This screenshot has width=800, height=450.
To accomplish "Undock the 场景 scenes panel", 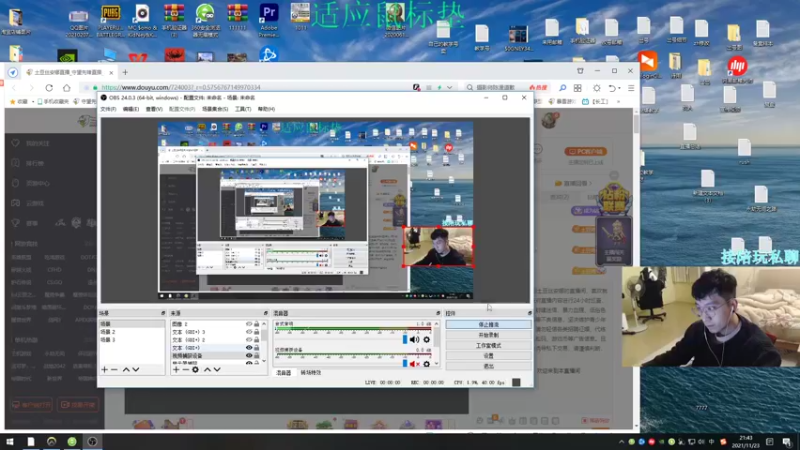I will click(163, 313).
